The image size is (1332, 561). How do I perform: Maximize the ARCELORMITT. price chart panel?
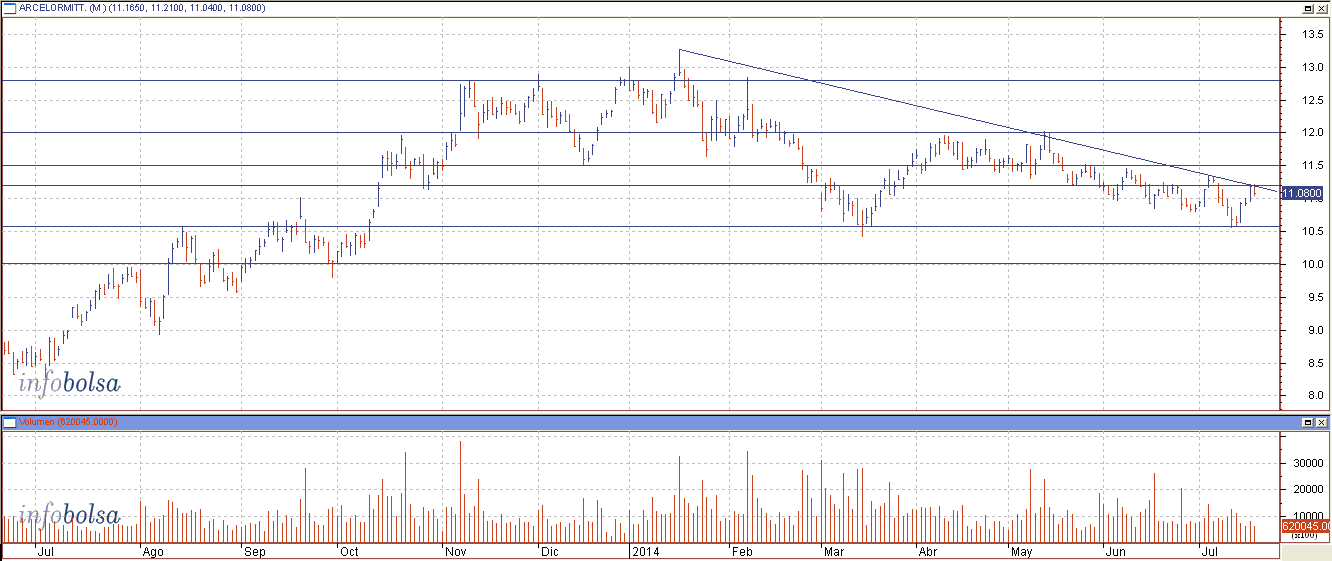[x=1307, y=7]
